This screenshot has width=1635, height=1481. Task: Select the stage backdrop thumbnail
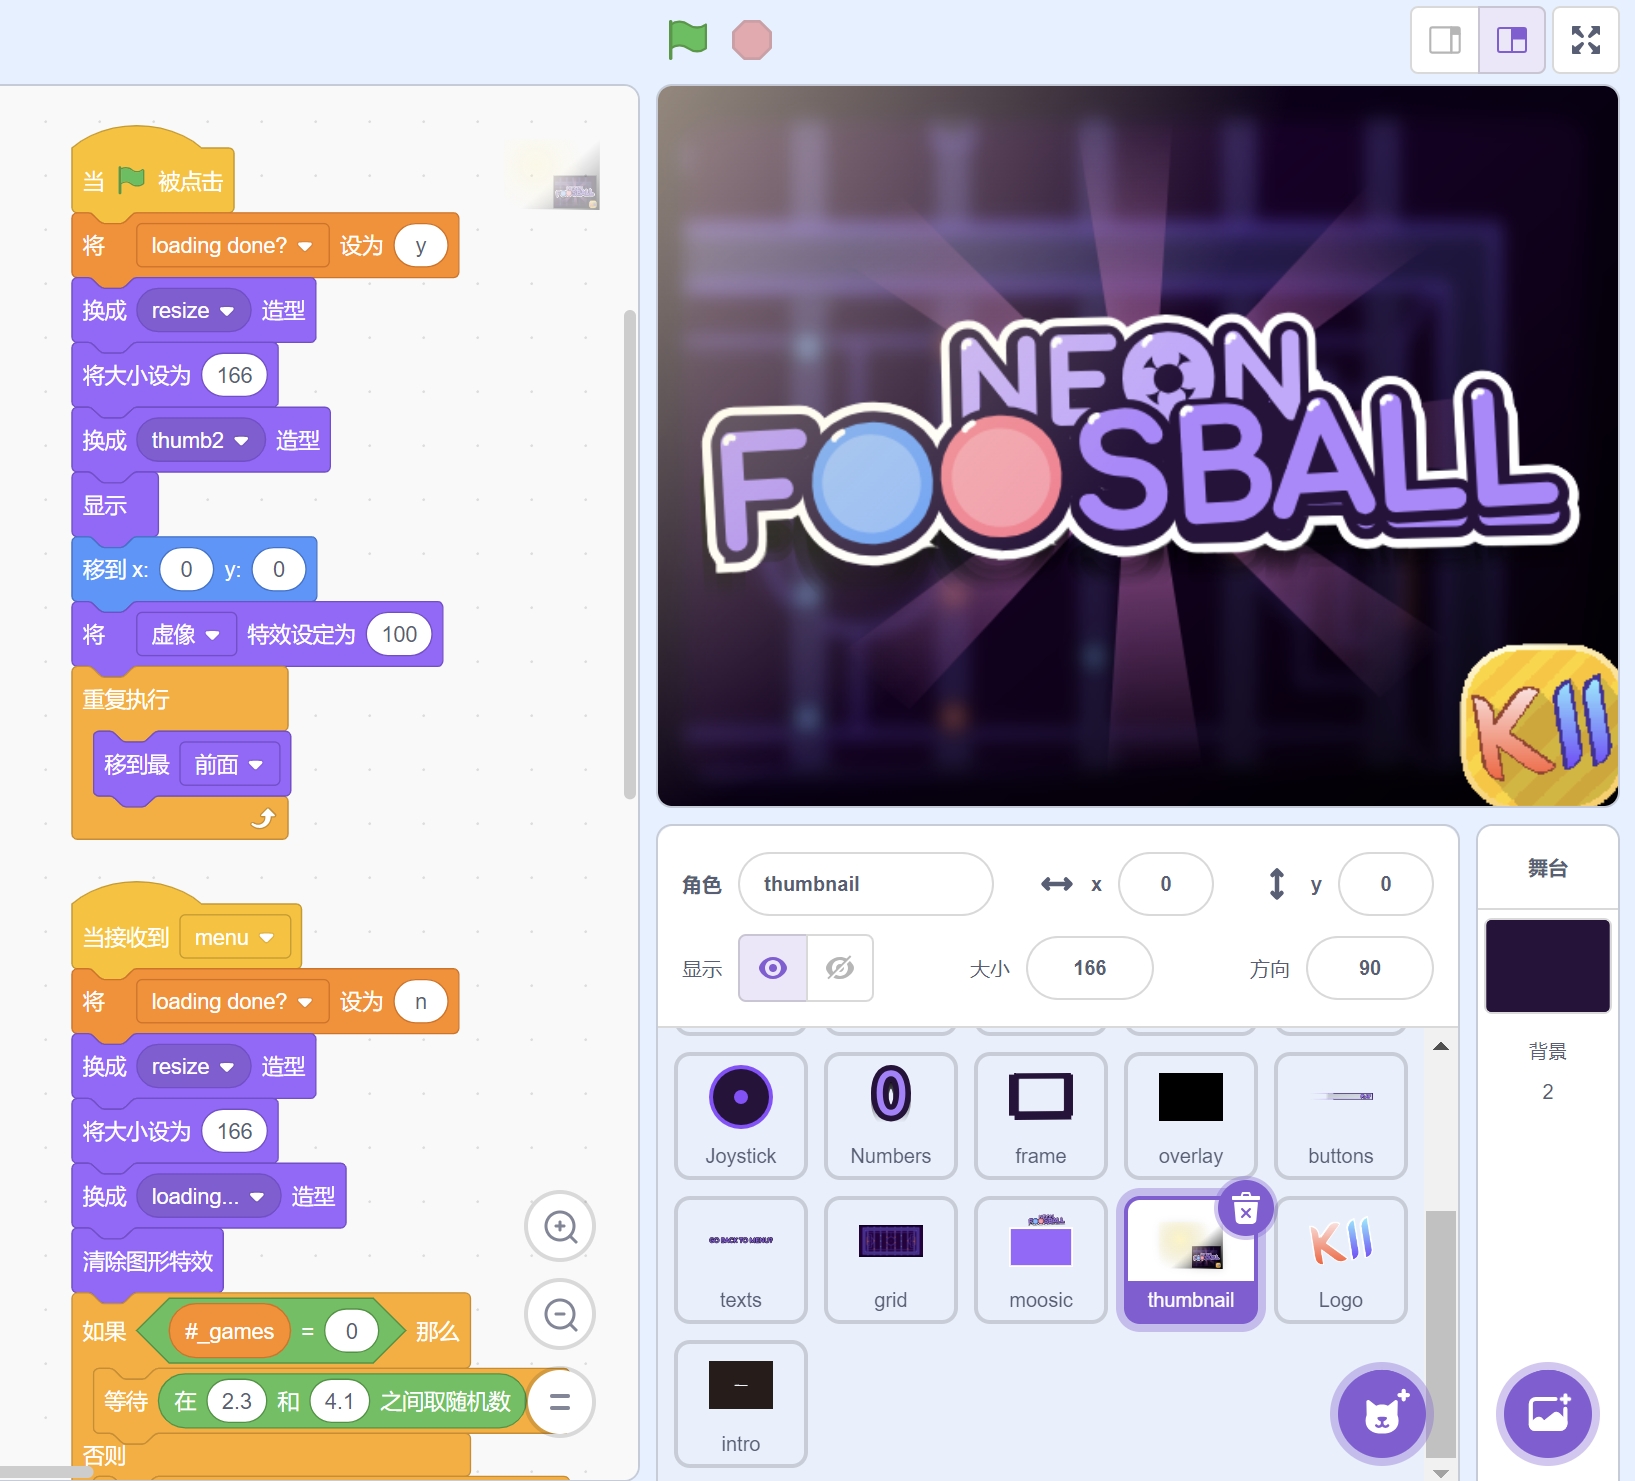tap(1547, 966)
